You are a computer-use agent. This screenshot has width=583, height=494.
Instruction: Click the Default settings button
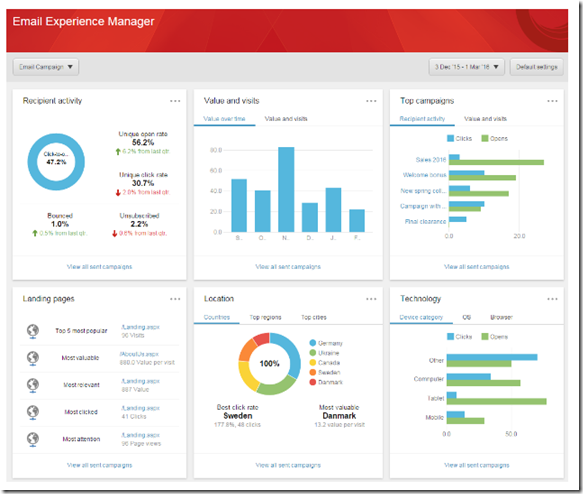(537, 67)
